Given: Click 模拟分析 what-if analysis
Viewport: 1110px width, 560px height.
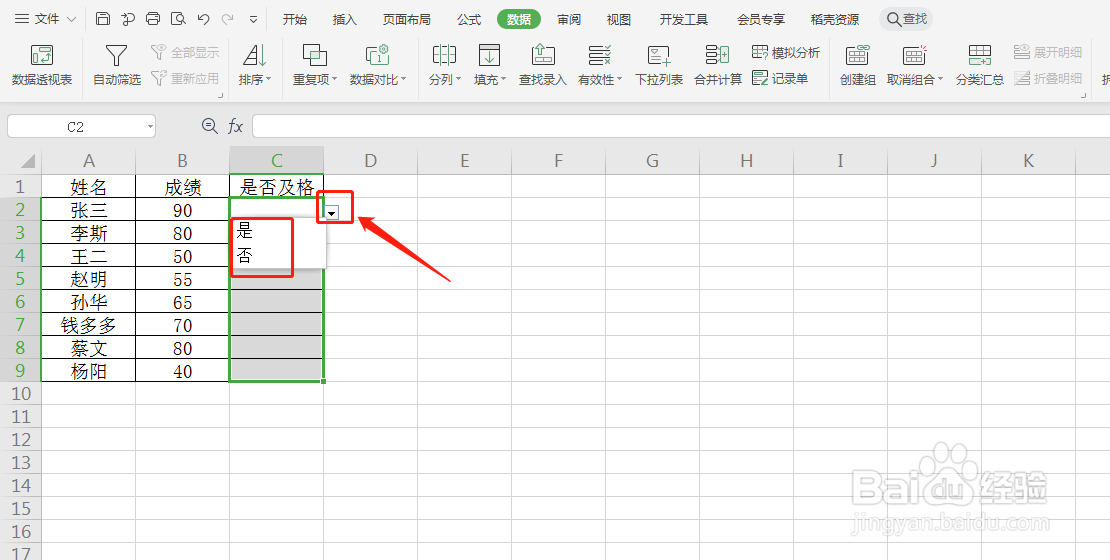Looking at the screenshot, I should tap(786, 52).
